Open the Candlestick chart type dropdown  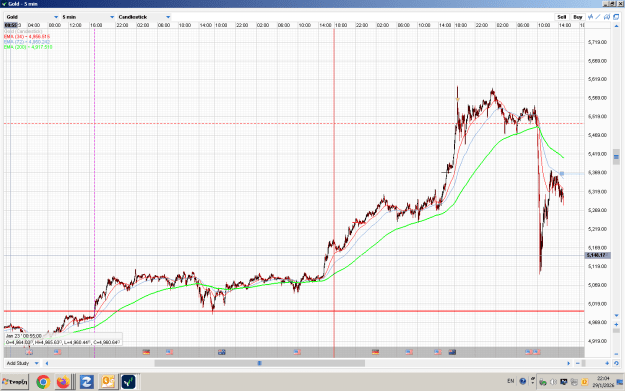point(144,17)
